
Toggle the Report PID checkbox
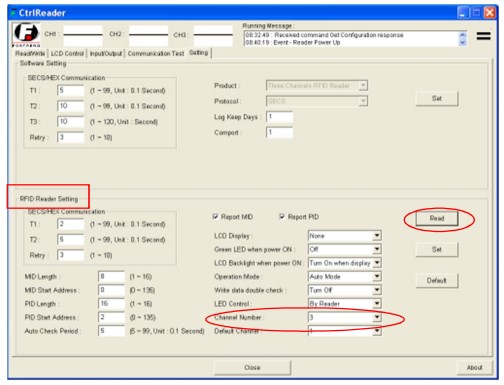(x=282, y=217)
